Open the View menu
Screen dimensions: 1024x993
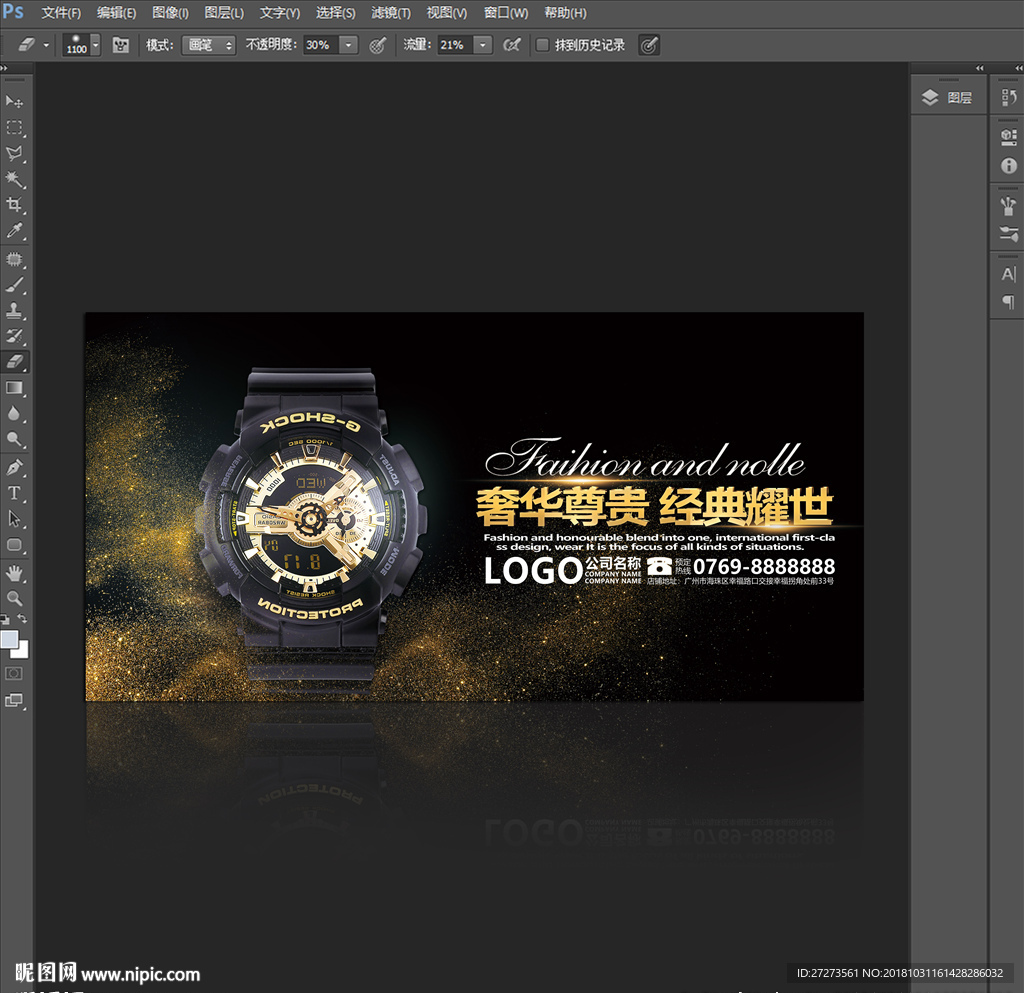tap(447, 13)
